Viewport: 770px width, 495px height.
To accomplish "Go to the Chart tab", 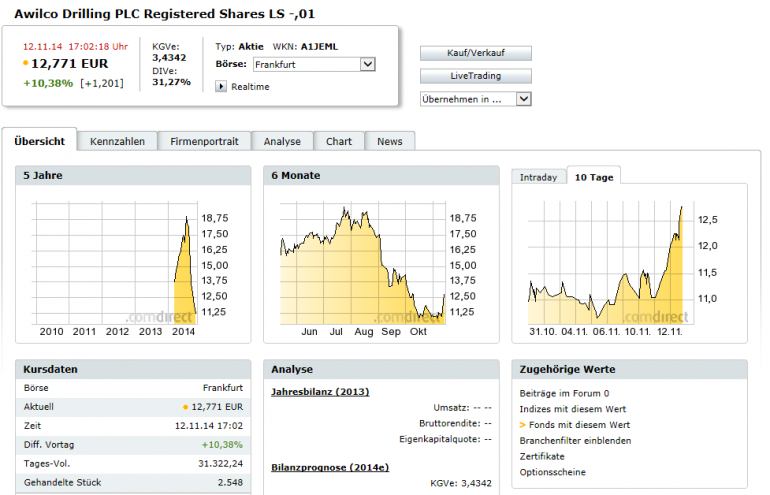I will pos(339,142).
